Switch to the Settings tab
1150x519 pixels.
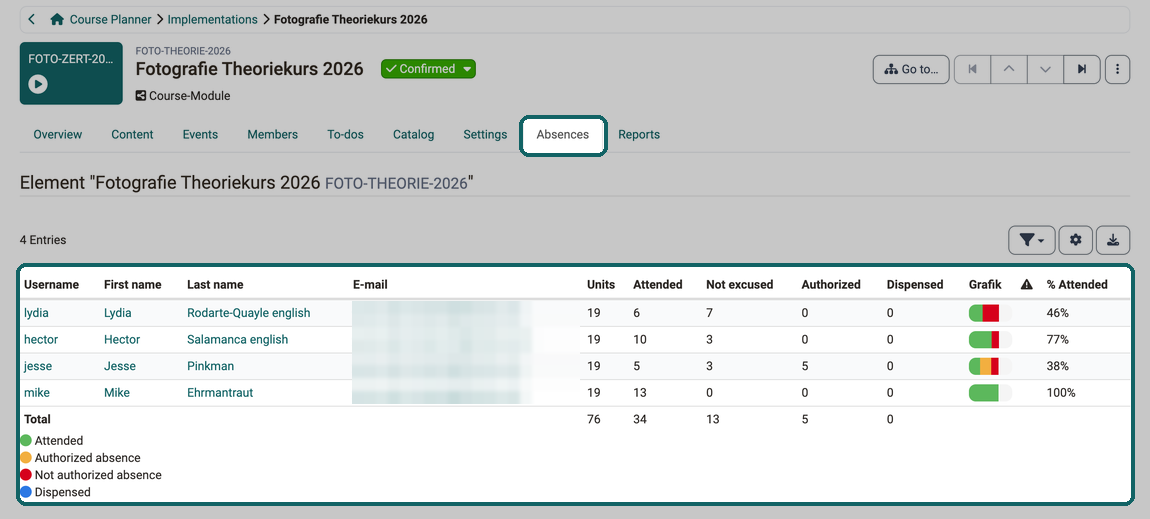(x=485, y=135)
